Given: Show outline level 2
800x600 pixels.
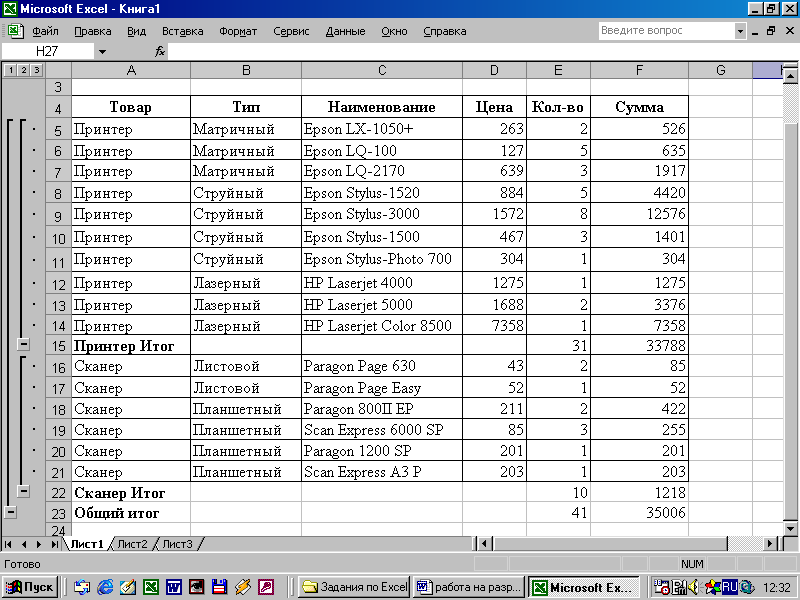Looking at the screenshot, I should pos(23,70).
